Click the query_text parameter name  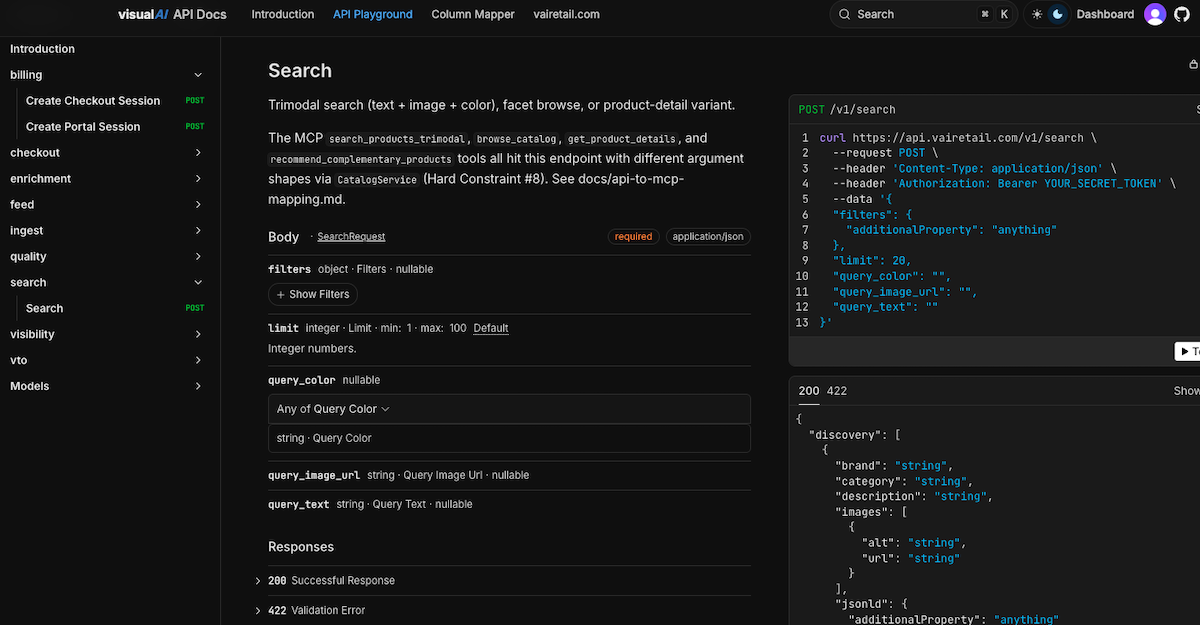point(298,504)
